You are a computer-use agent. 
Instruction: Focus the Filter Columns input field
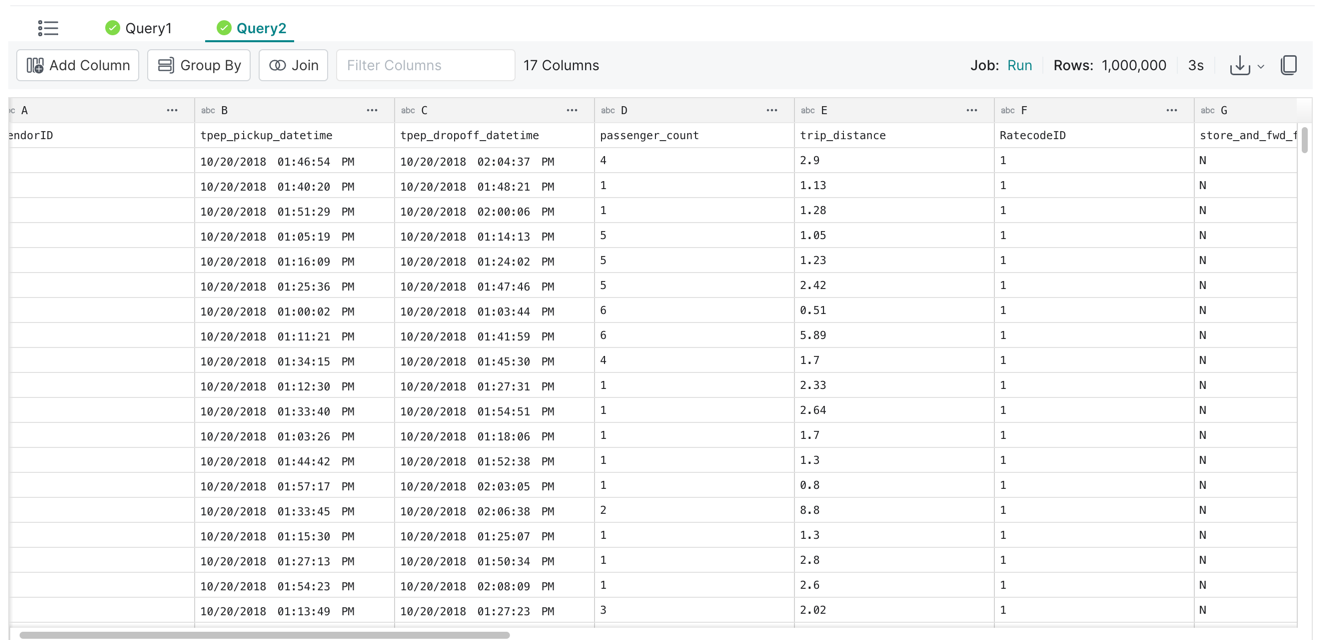coord(425,66)
